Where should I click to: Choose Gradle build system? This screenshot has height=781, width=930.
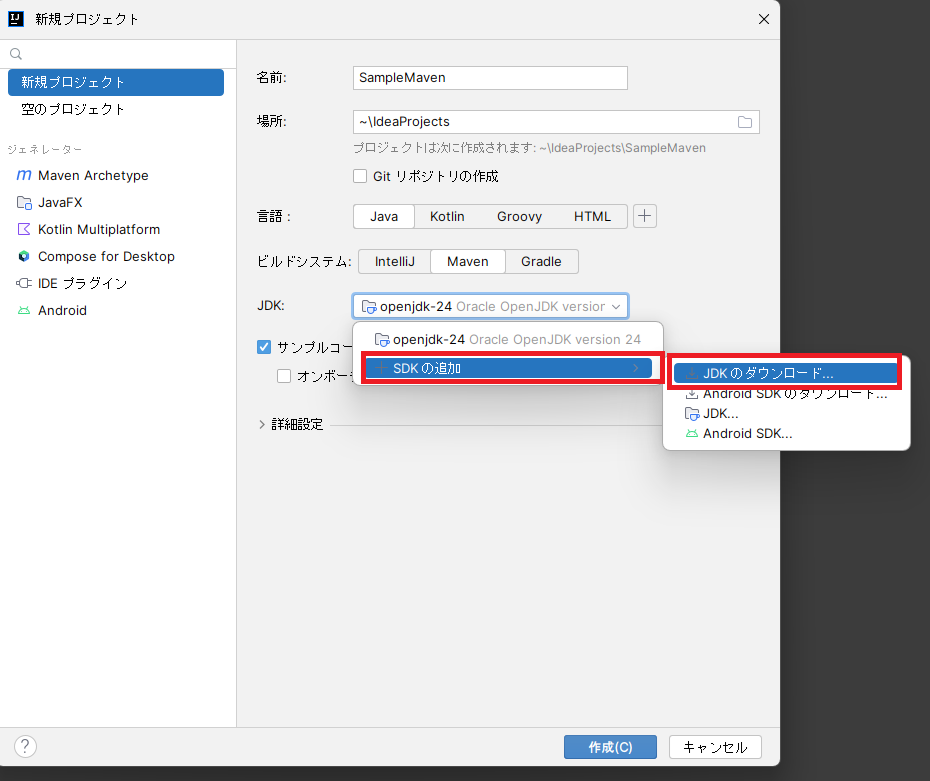(541, 262)
